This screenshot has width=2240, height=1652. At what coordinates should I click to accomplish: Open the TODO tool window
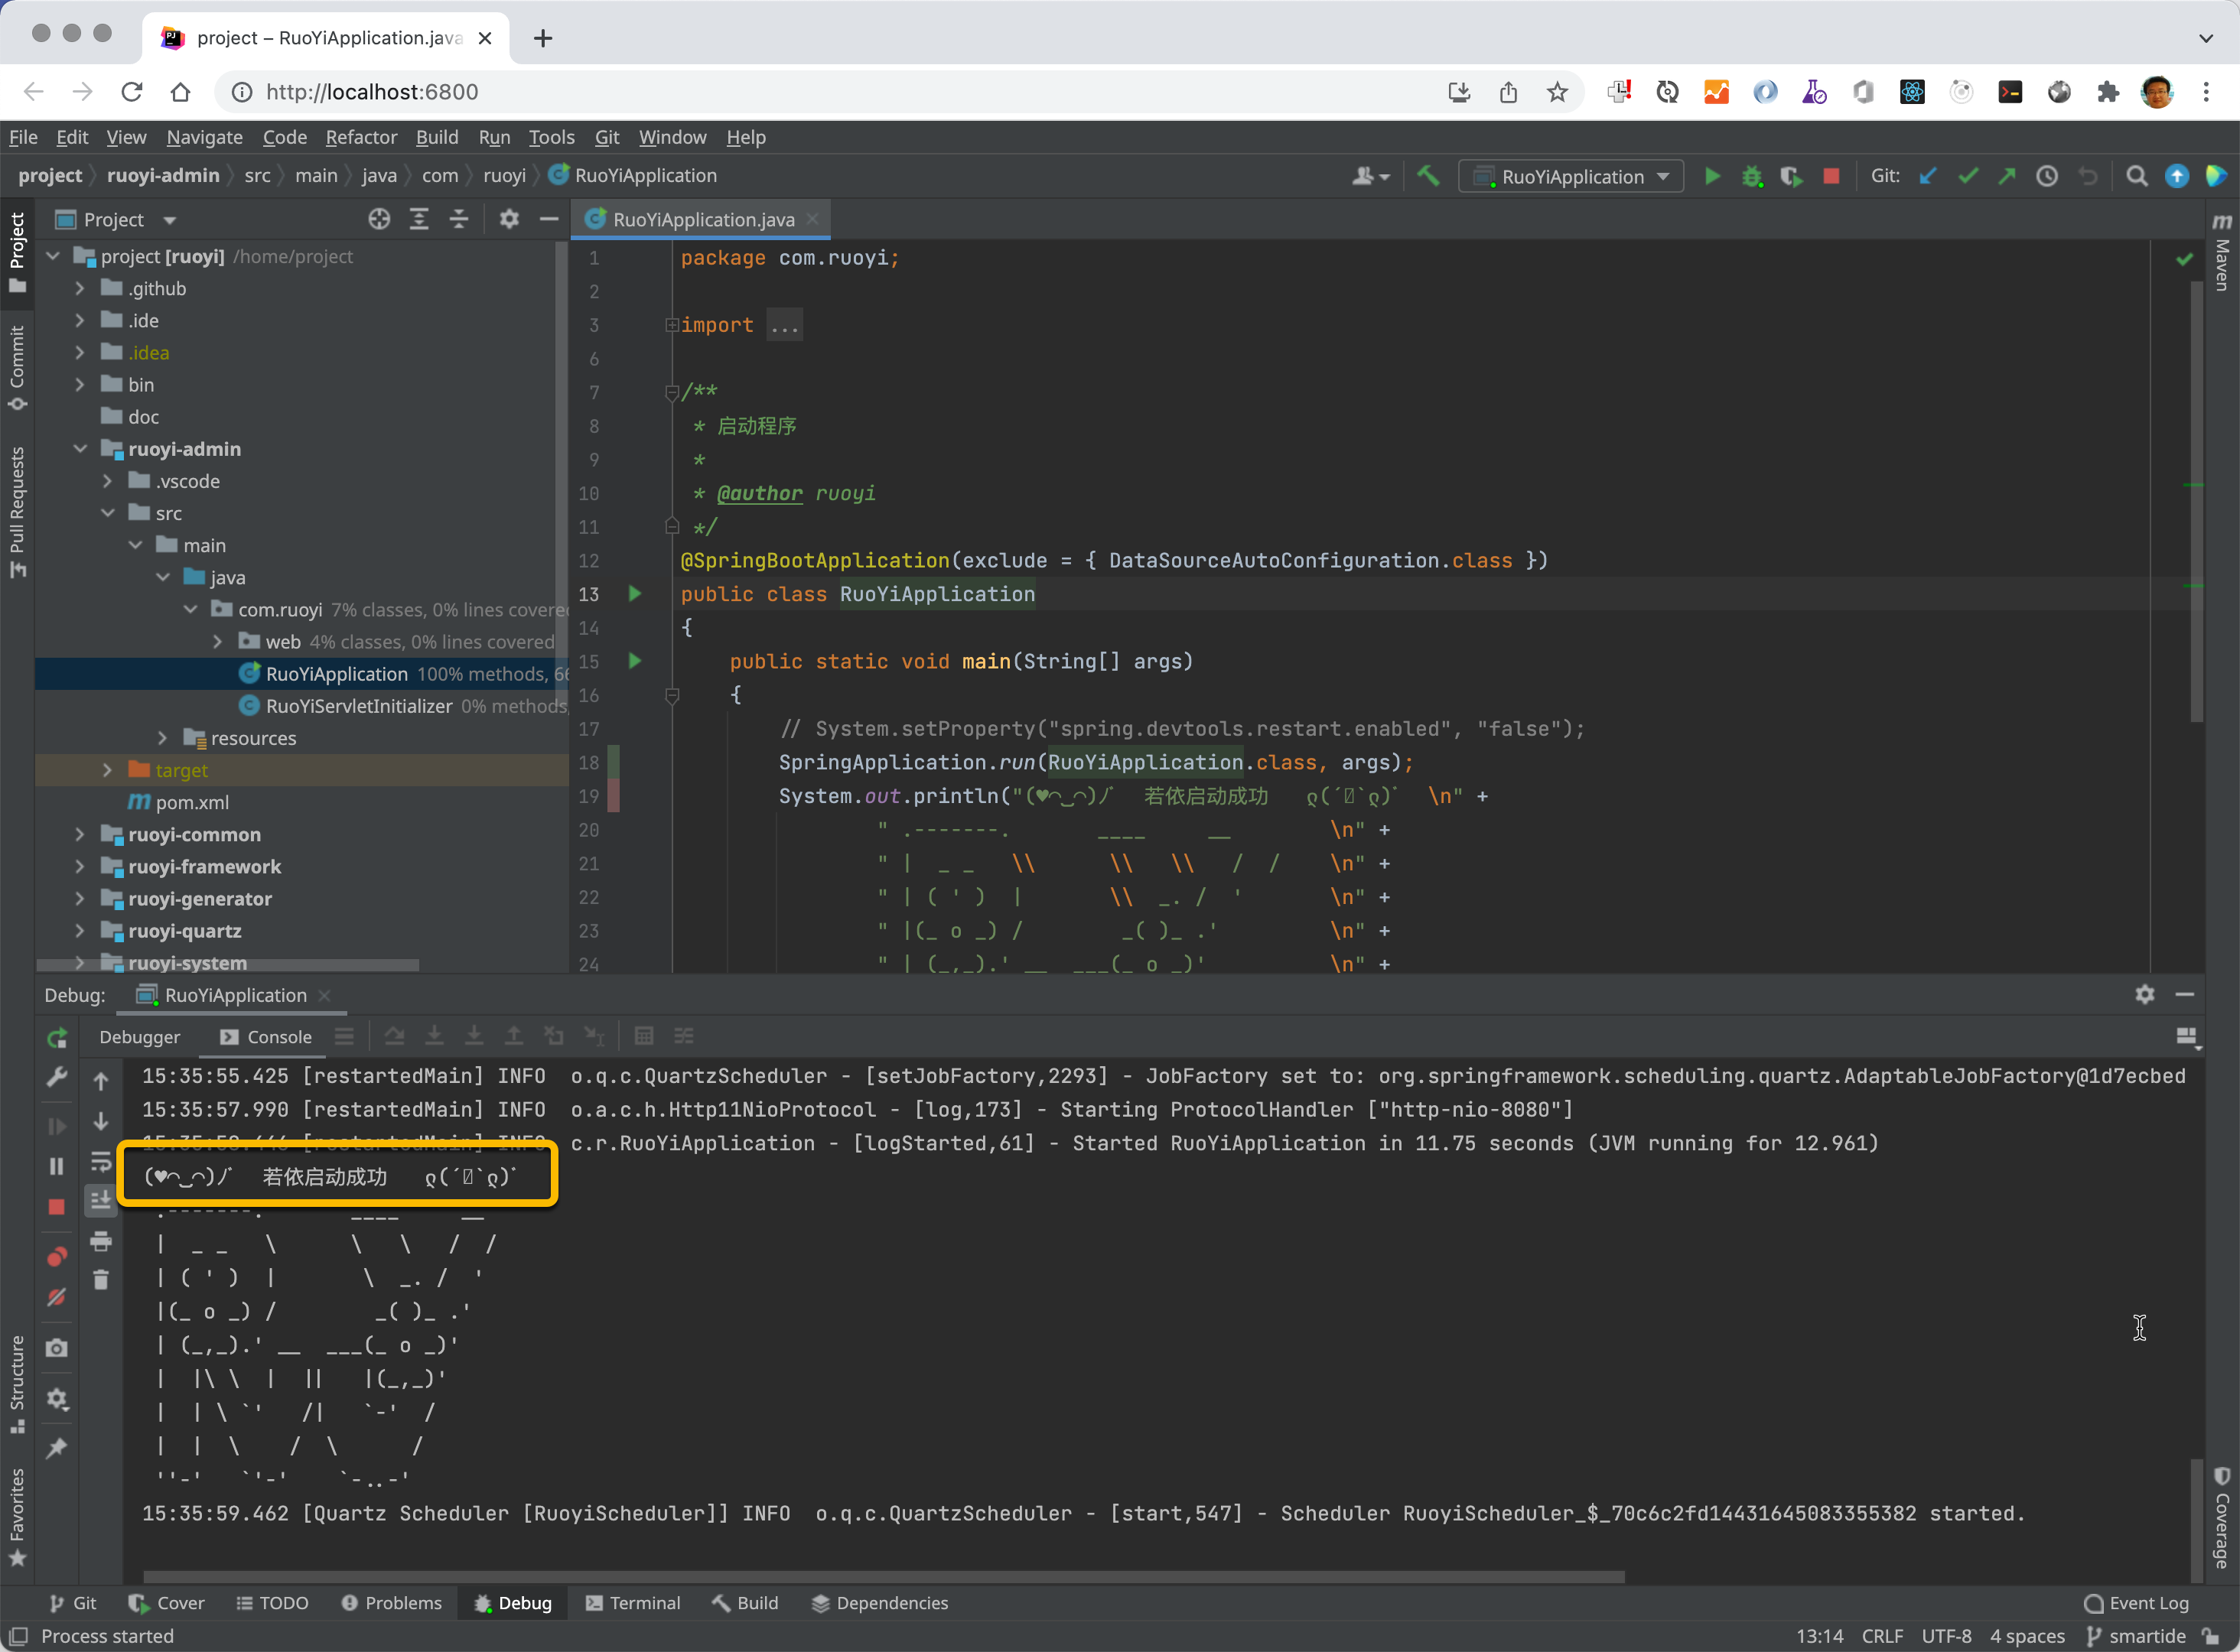pyautogui.click(x=272, y=1603)
